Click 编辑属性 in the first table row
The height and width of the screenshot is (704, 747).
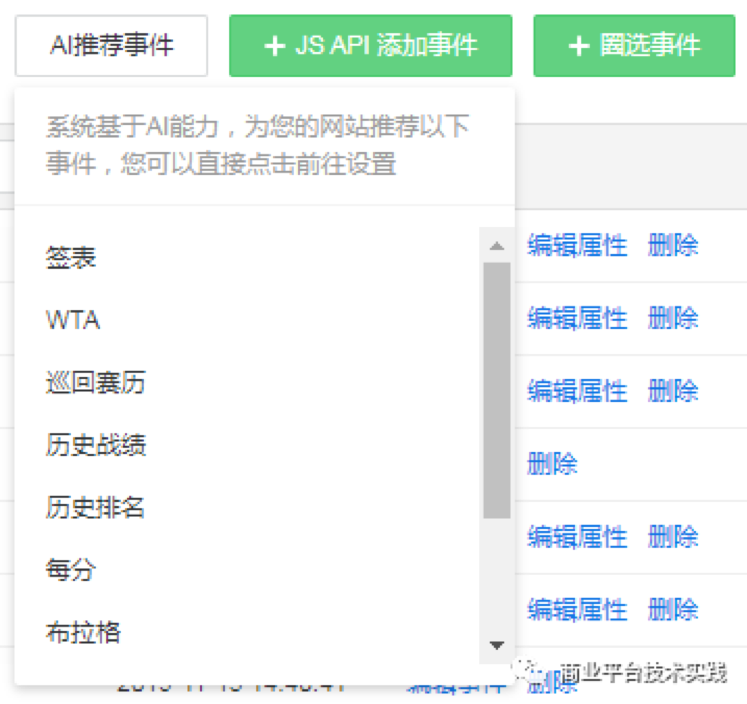point(577,246)
